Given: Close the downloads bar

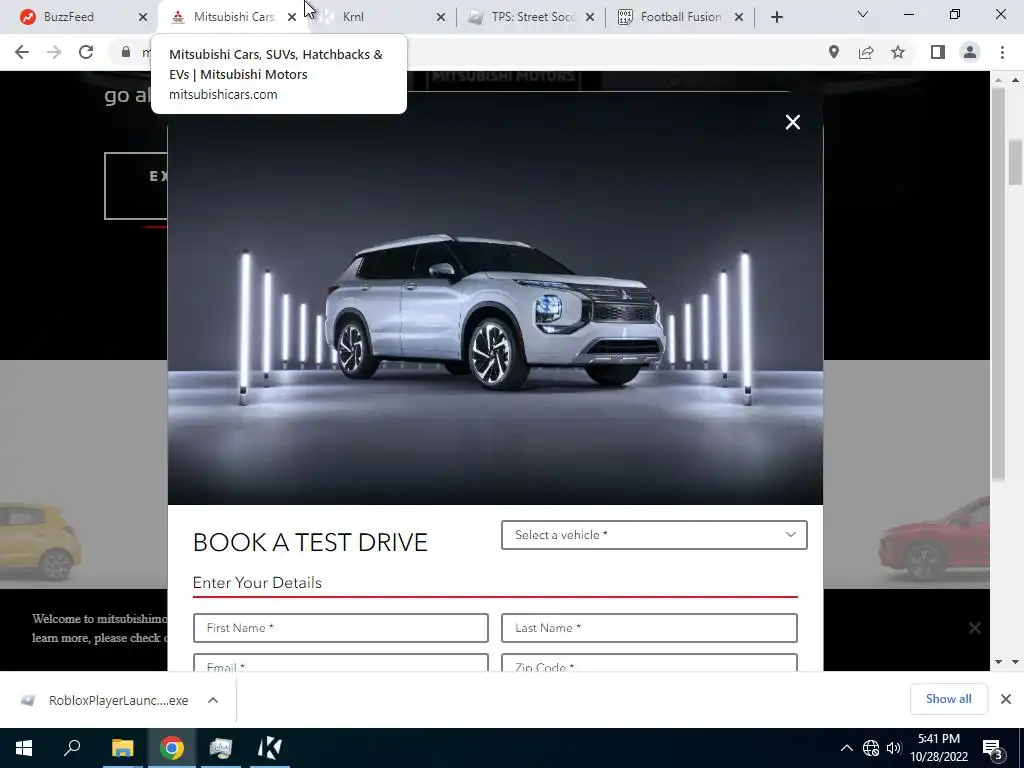Looking at the screenshot, I should click(x=1006, y=699).
